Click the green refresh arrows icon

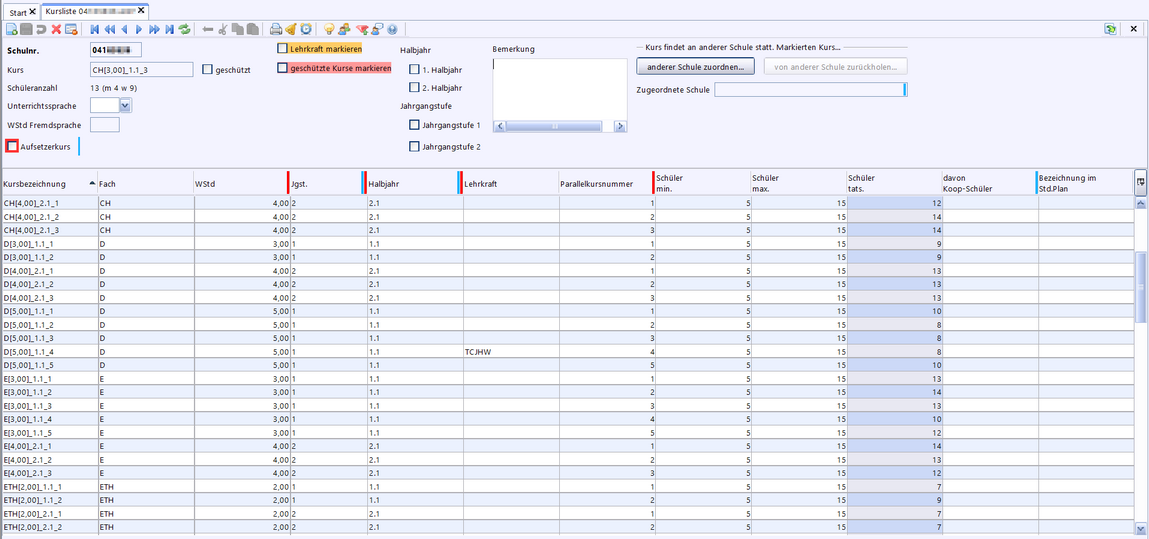click(x=185, y=30)
